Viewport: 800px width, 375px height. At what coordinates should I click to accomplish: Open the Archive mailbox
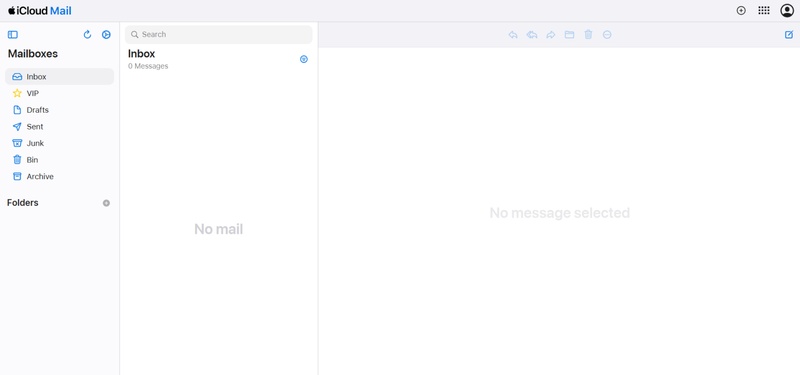(60, 177)
